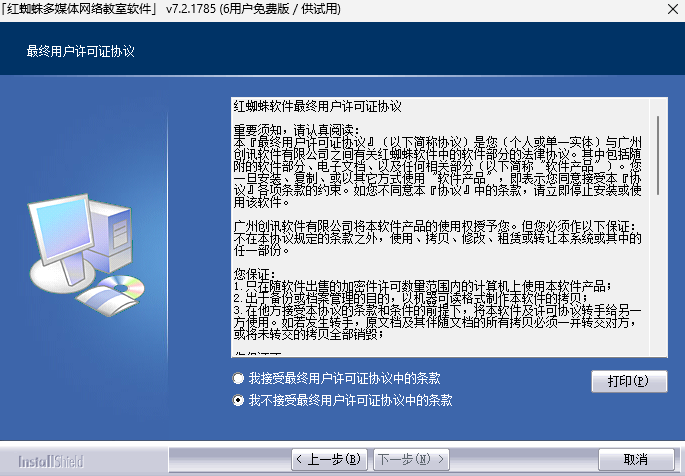Select the 我不接受最终用户许可证协议中的条款 radio button

click(x=237, y=400)
